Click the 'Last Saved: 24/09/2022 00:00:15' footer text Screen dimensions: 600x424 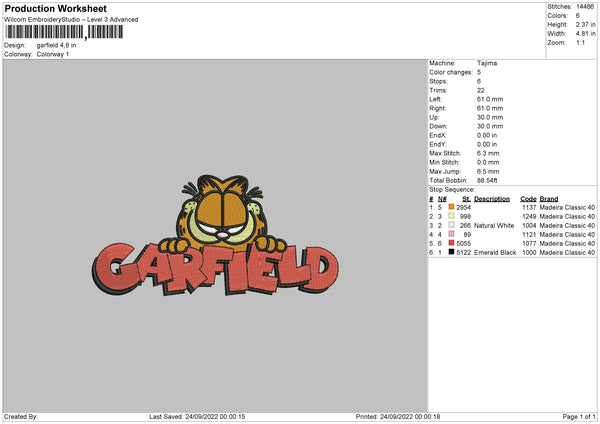click(x=197, y=417)
